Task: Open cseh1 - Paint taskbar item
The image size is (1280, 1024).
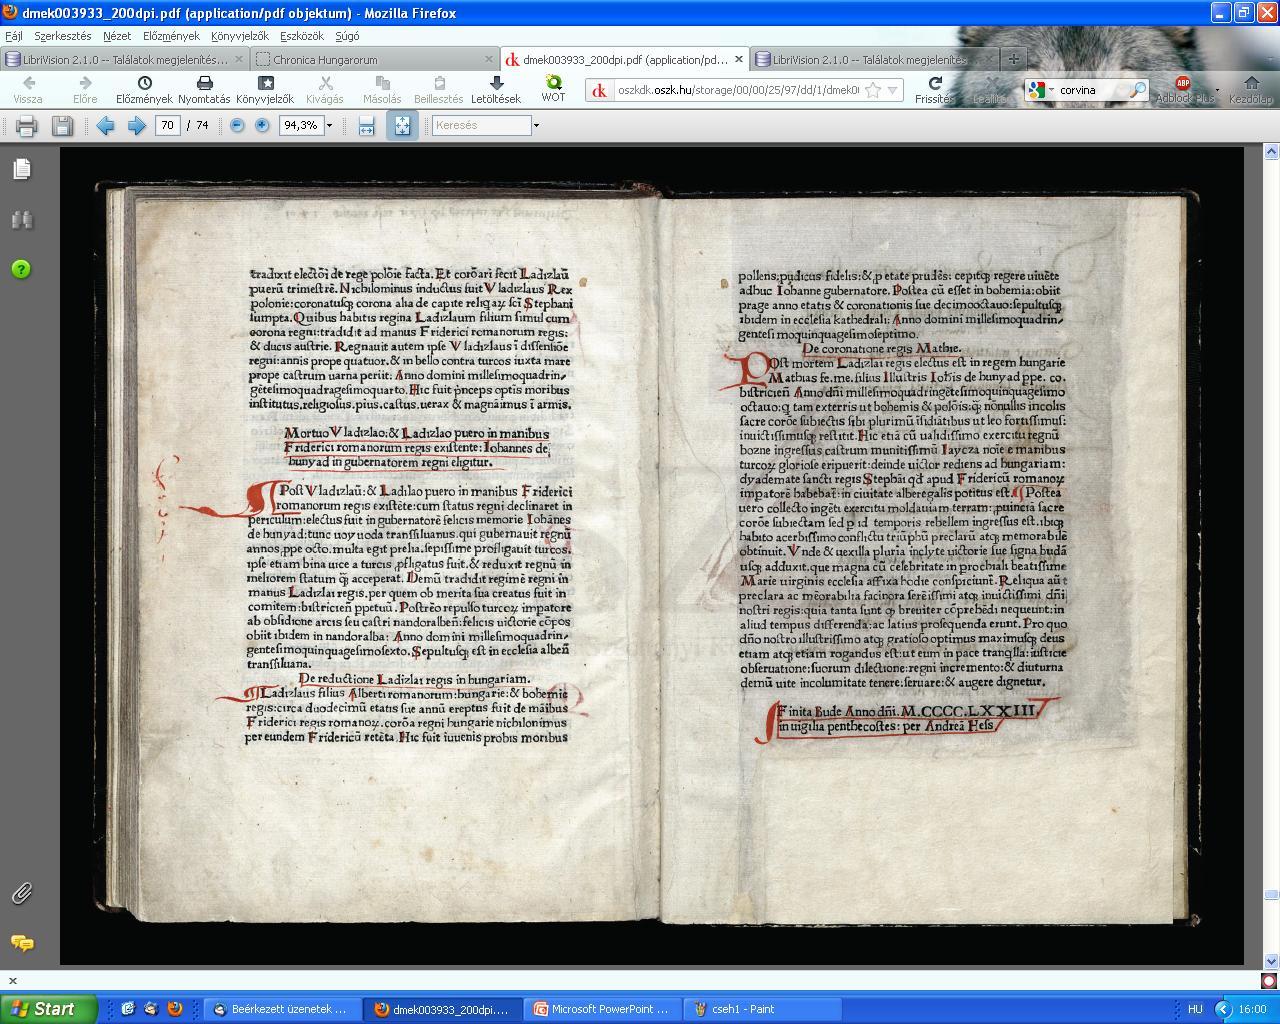Action: pyautogui.click(x=764, y=1009)
